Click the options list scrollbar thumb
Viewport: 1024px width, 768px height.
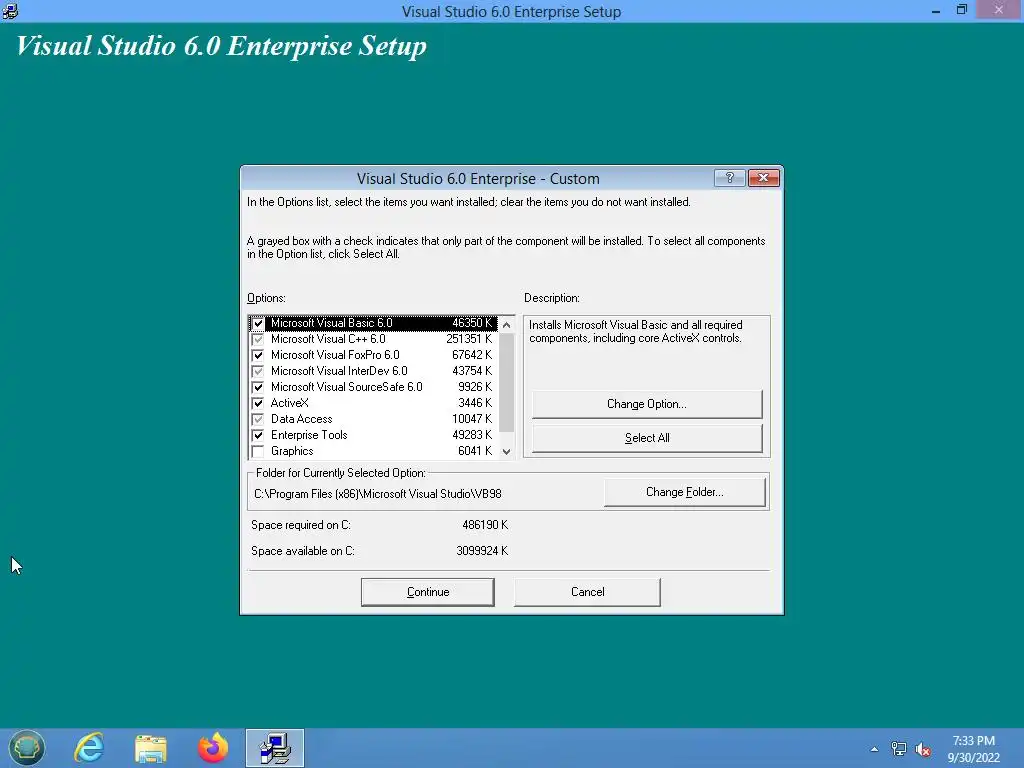[x=507, y=382]
